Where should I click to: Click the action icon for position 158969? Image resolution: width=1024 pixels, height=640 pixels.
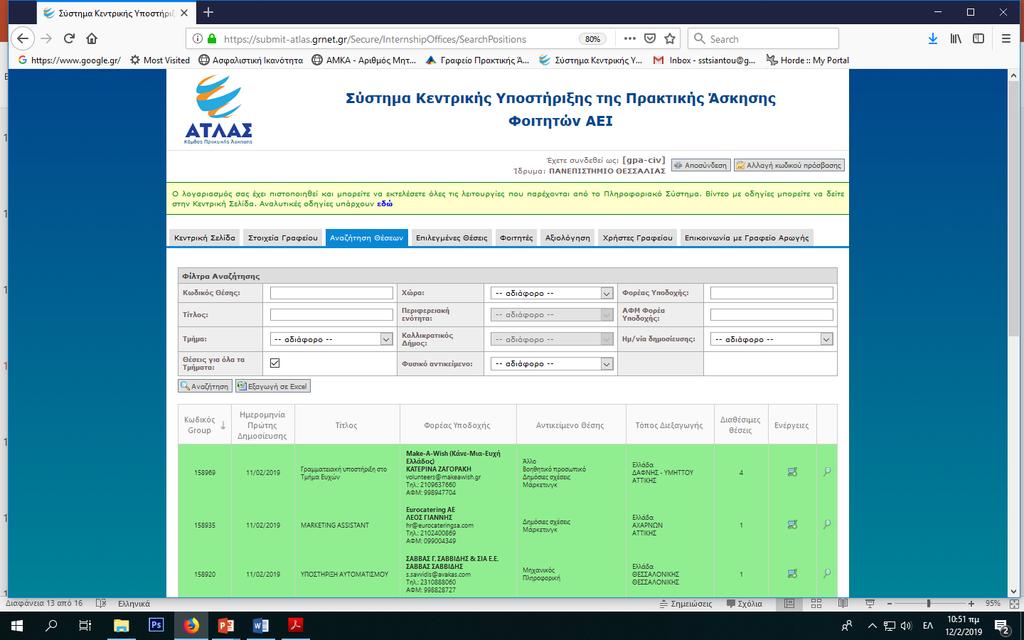(792, 472)
